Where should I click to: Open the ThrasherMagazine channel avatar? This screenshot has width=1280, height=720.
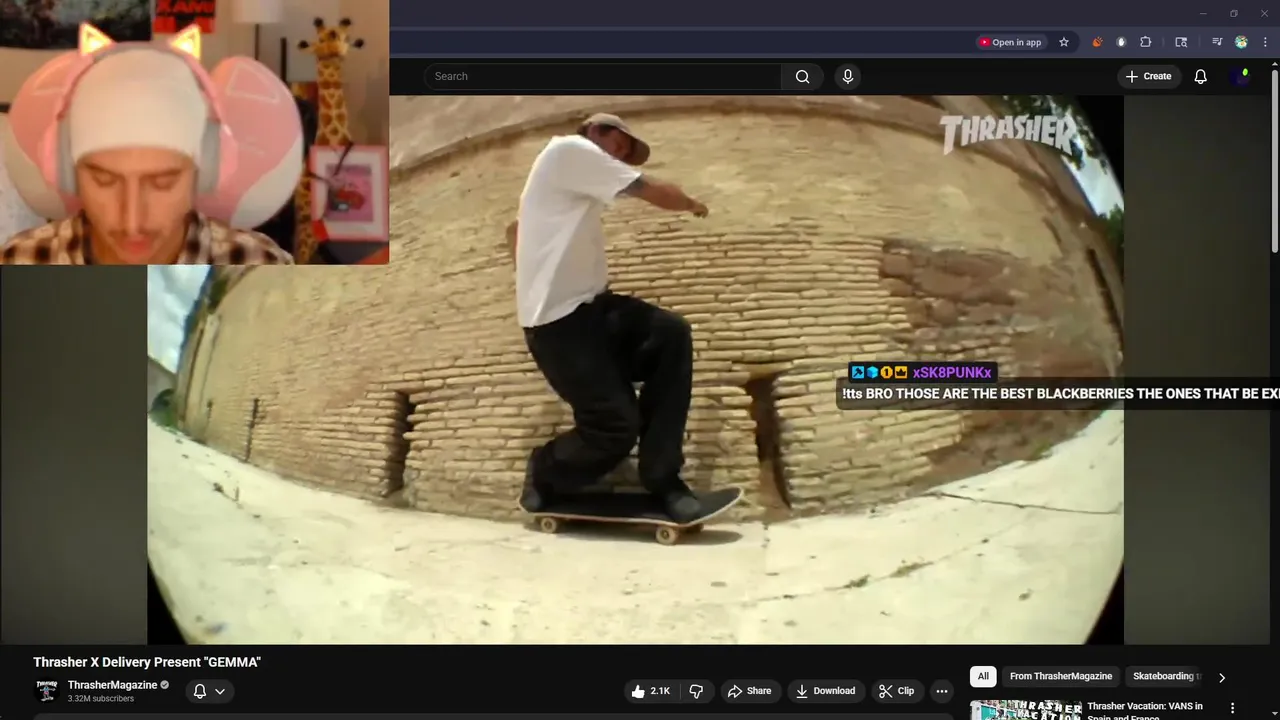(x=47, y=690)
